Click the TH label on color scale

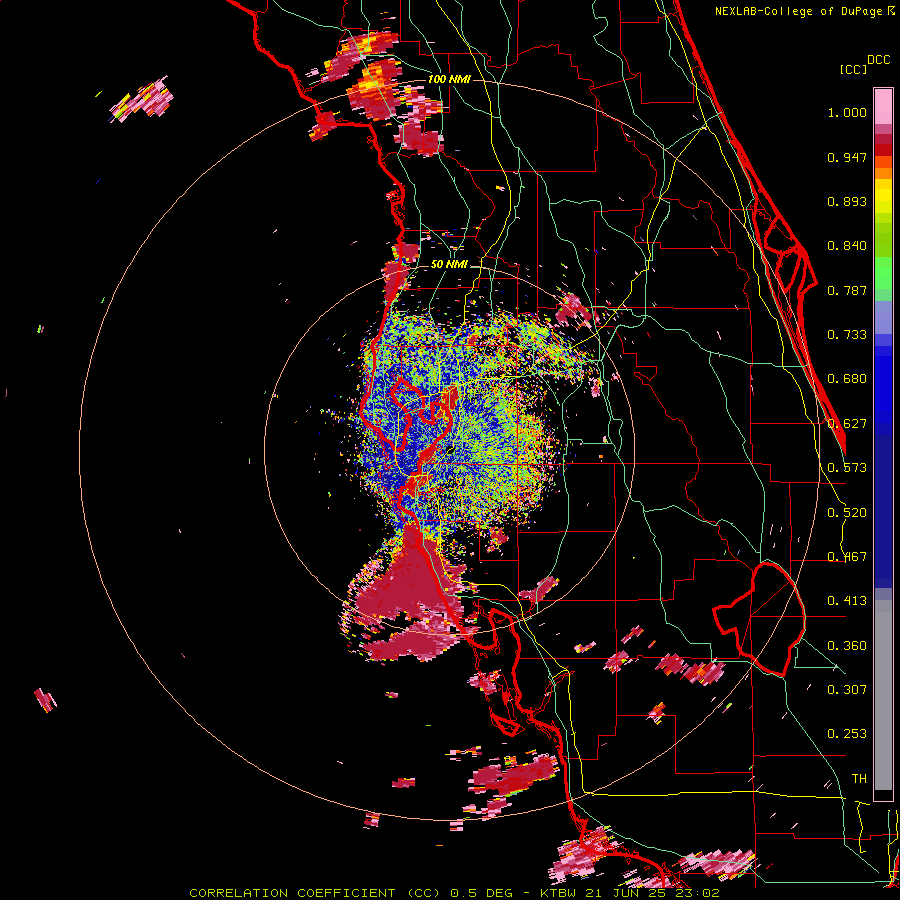tap(859, 779)
